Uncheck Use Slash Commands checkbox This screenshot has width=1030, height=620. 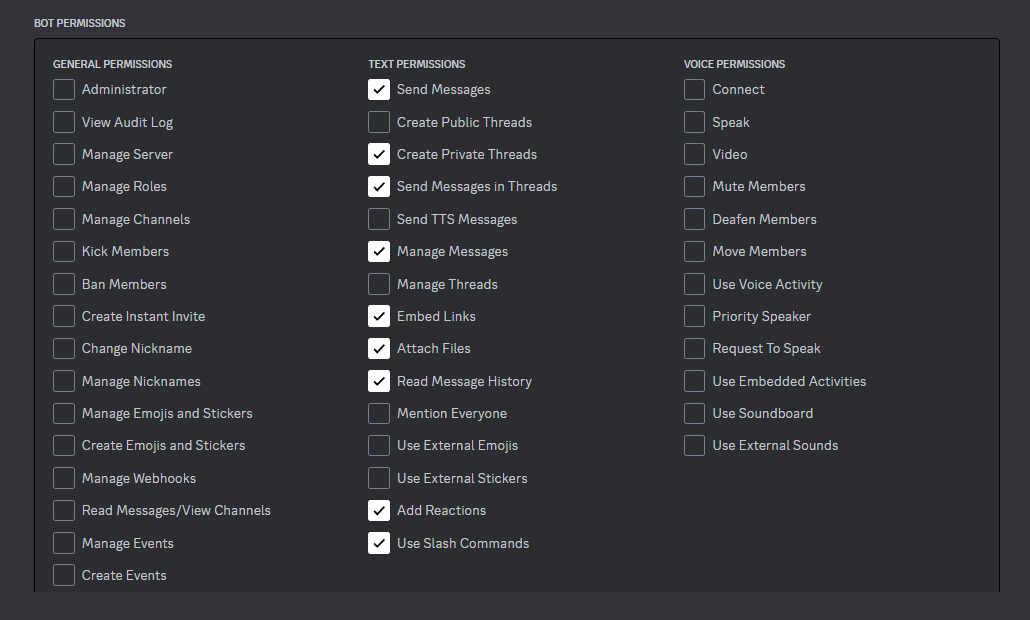[379, 543]
